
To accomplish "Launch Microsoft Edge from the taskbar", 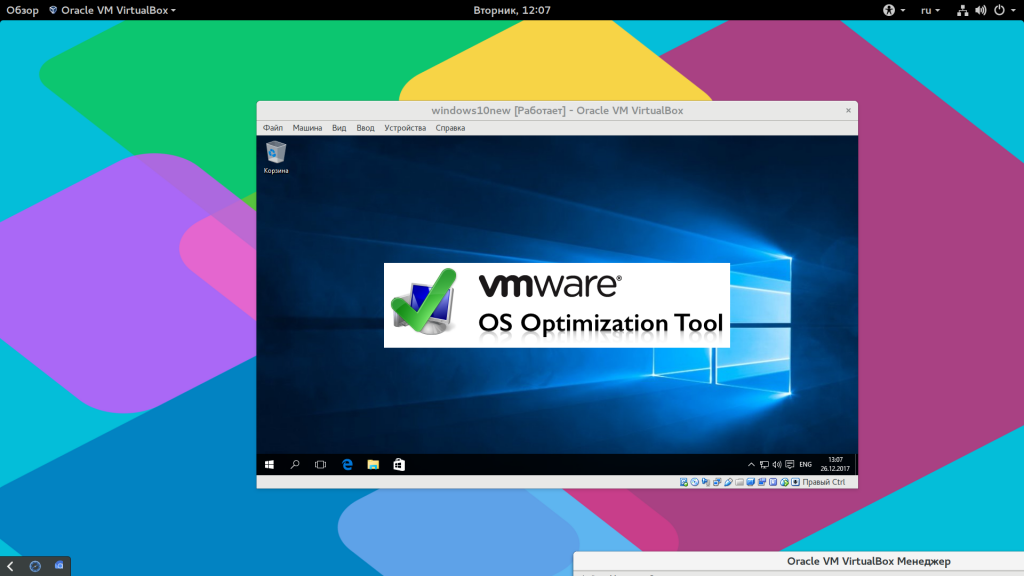I will [x=347, y=465].
